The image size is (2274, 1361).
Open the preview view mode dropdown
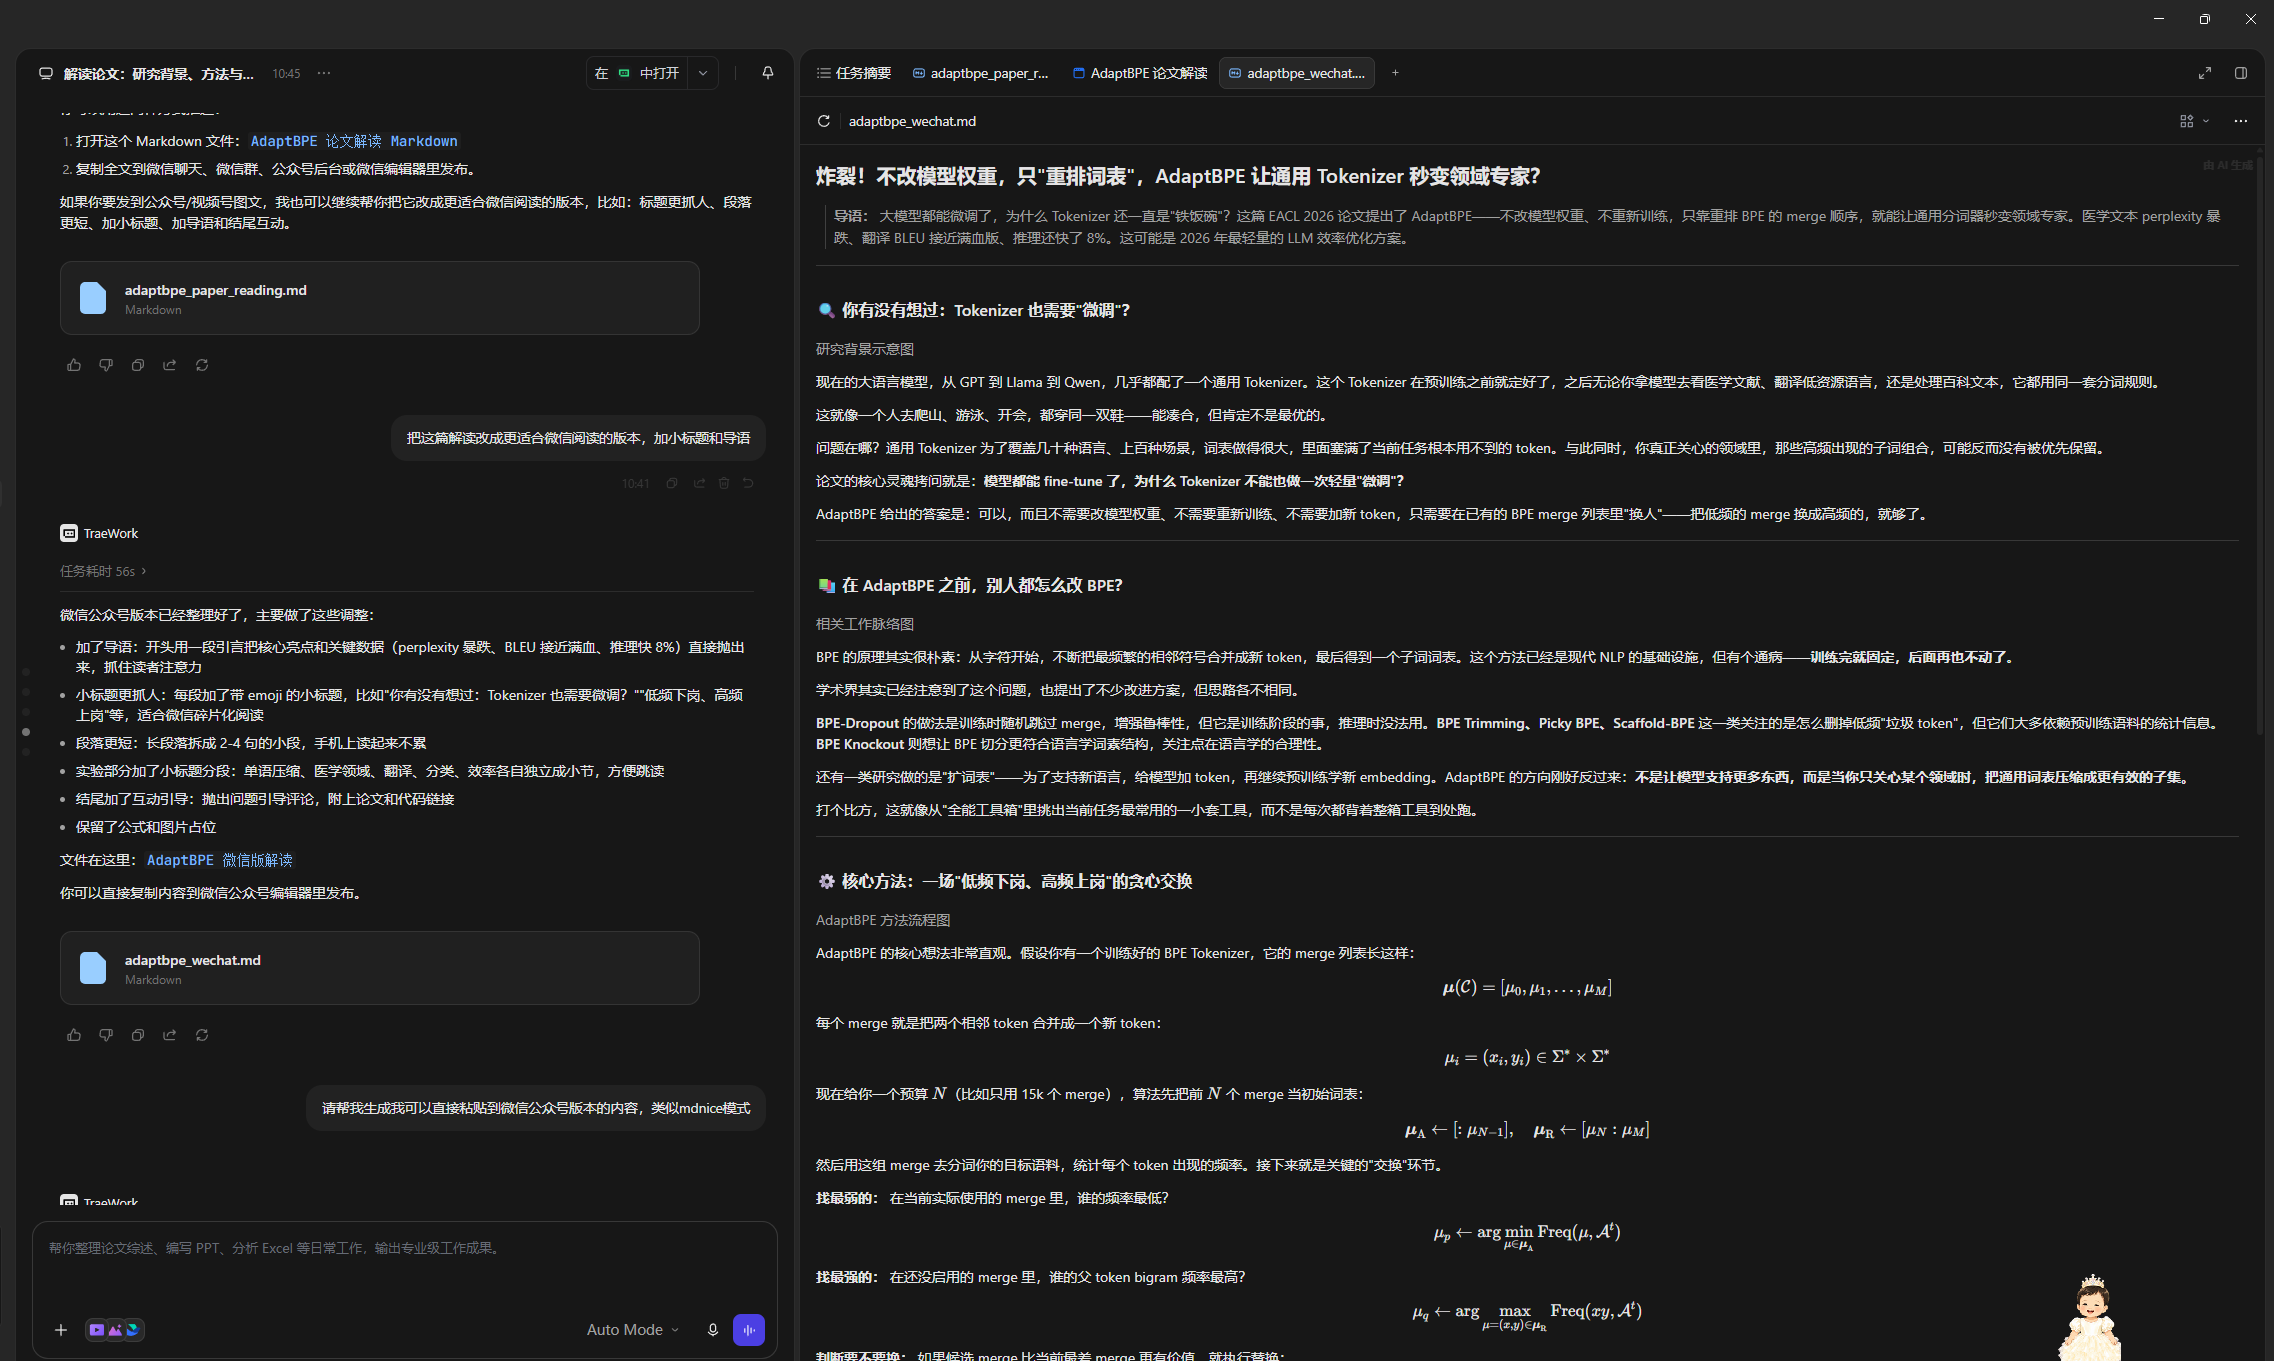point(2195,121)
